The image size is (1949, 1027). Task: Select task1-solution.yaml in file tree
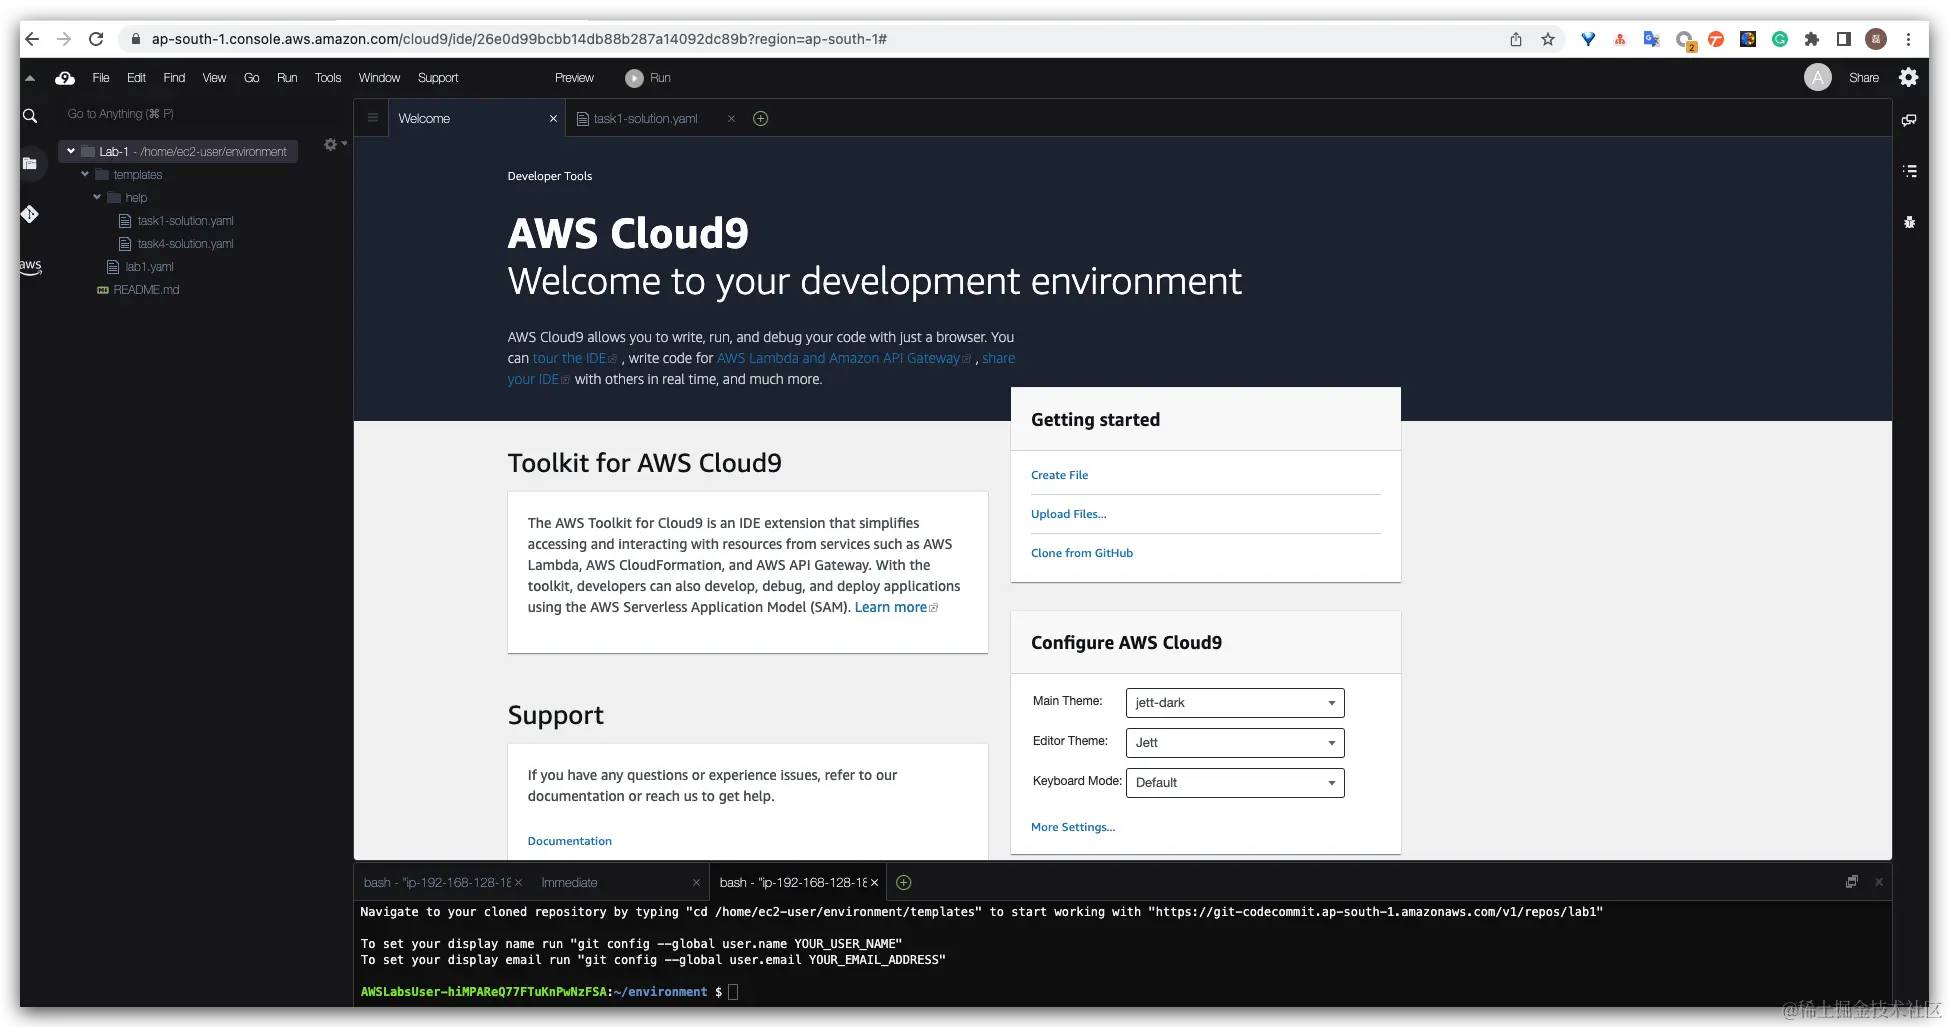point(185,221)
